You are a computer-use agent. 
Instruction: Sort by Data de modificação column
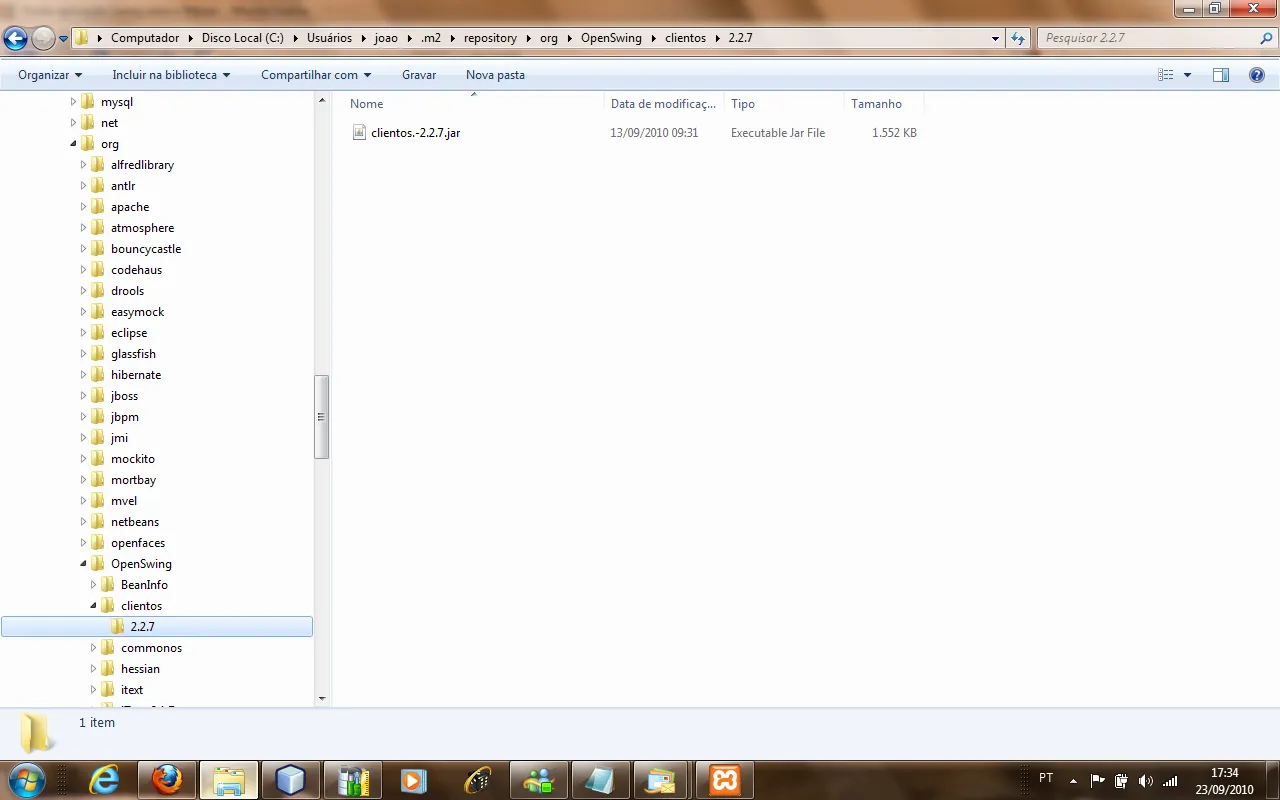click(x=664, y=104)
